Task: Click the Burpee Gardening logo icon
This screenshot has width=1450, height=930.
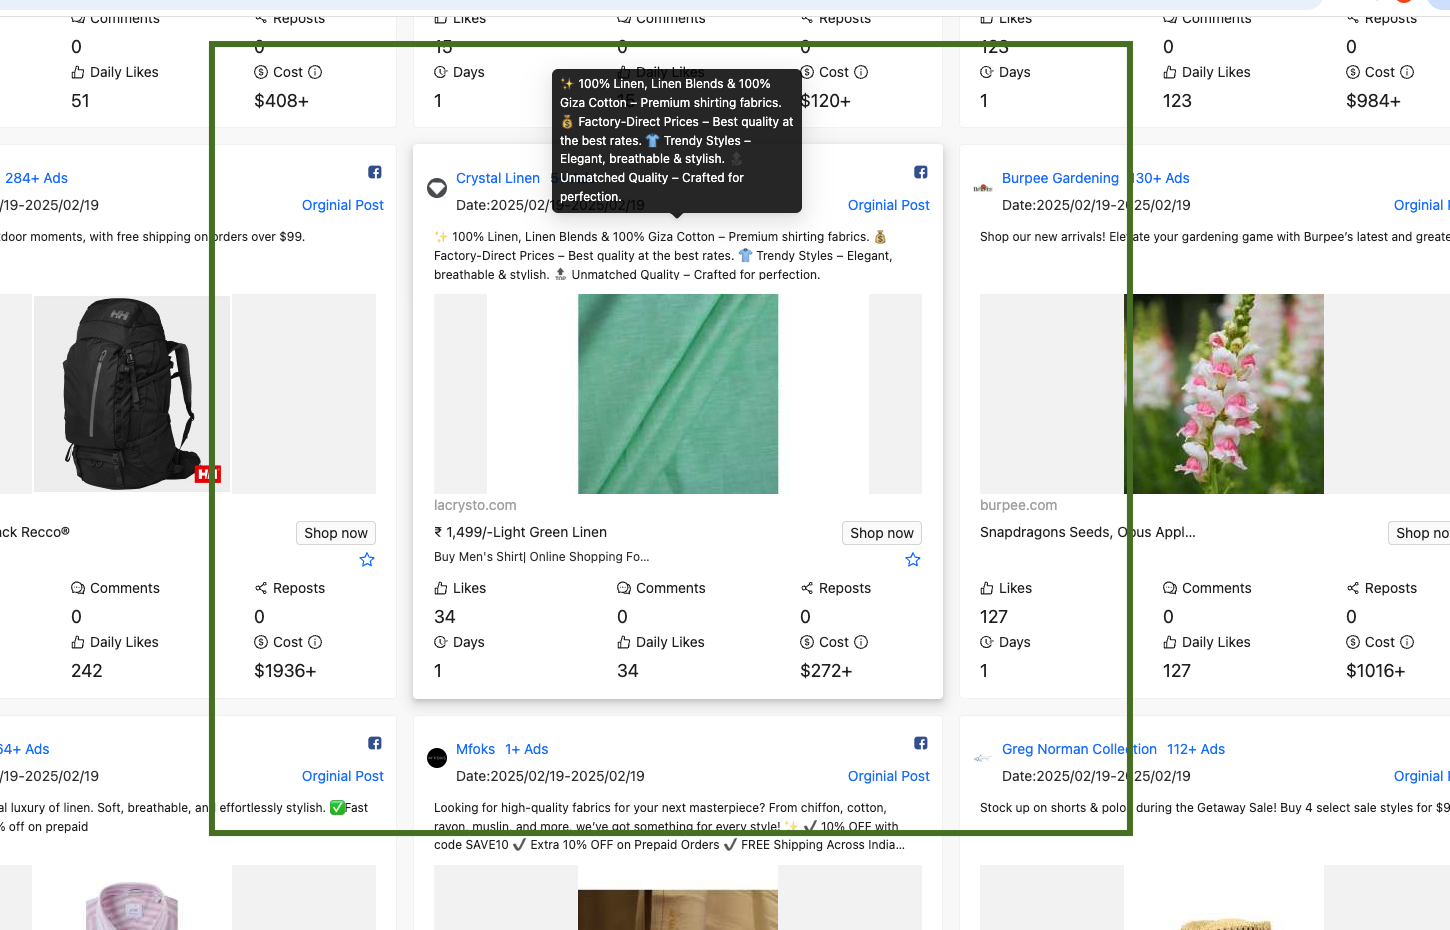Action: click(983, 188)
